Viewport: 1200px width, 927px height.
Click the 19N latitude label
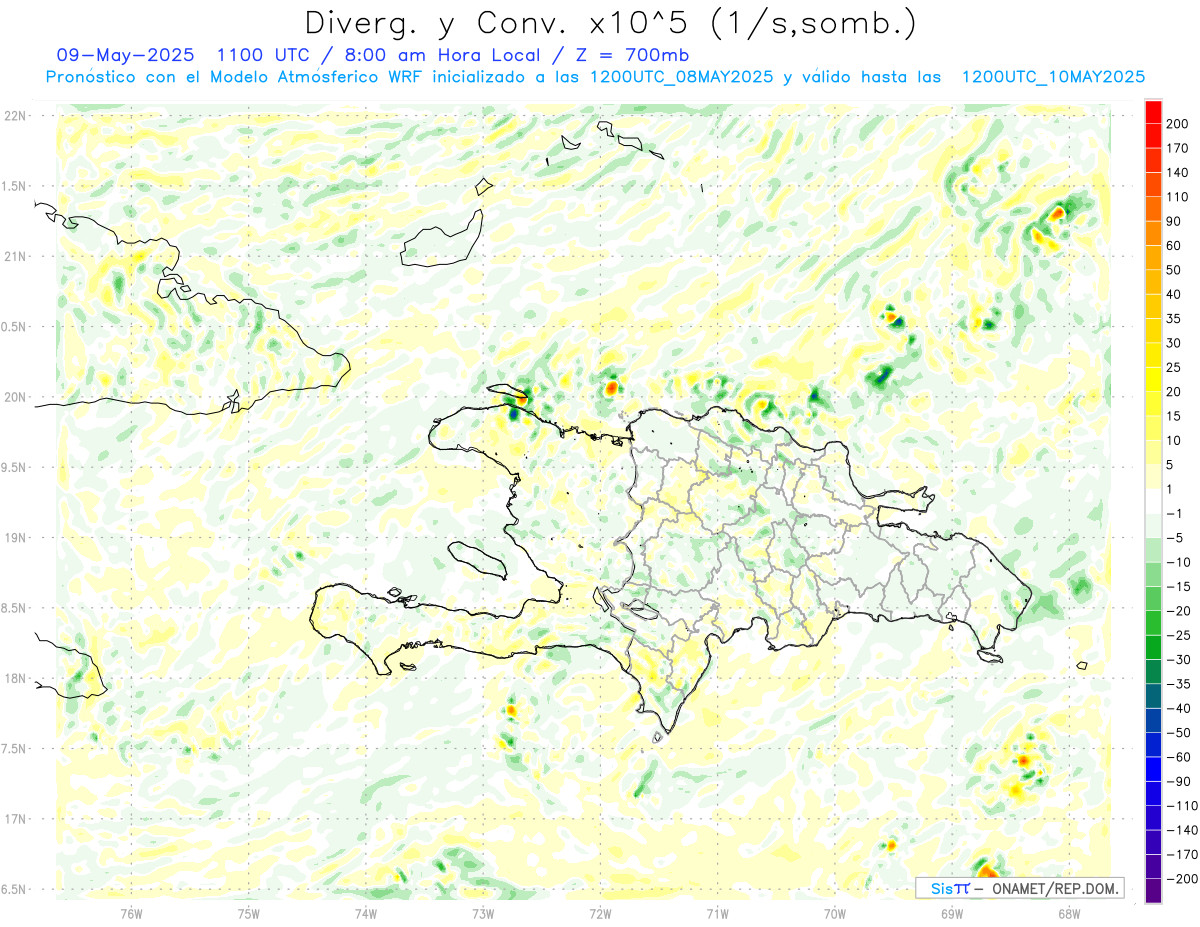(15, 538)
